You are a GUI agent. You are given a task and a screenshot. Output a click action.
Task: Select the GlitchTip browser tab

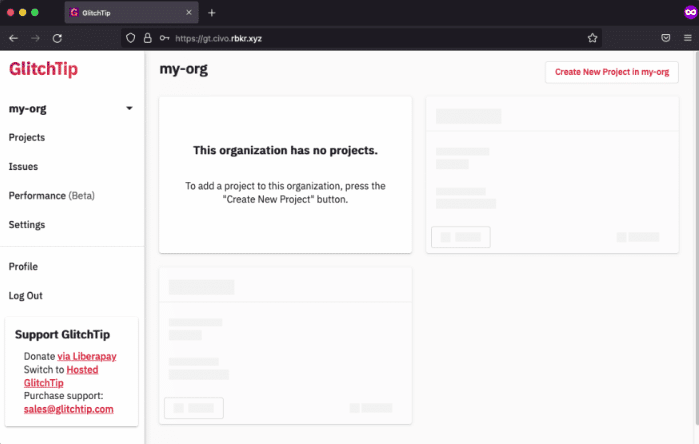pyautogui.click(x=132, y=12)
